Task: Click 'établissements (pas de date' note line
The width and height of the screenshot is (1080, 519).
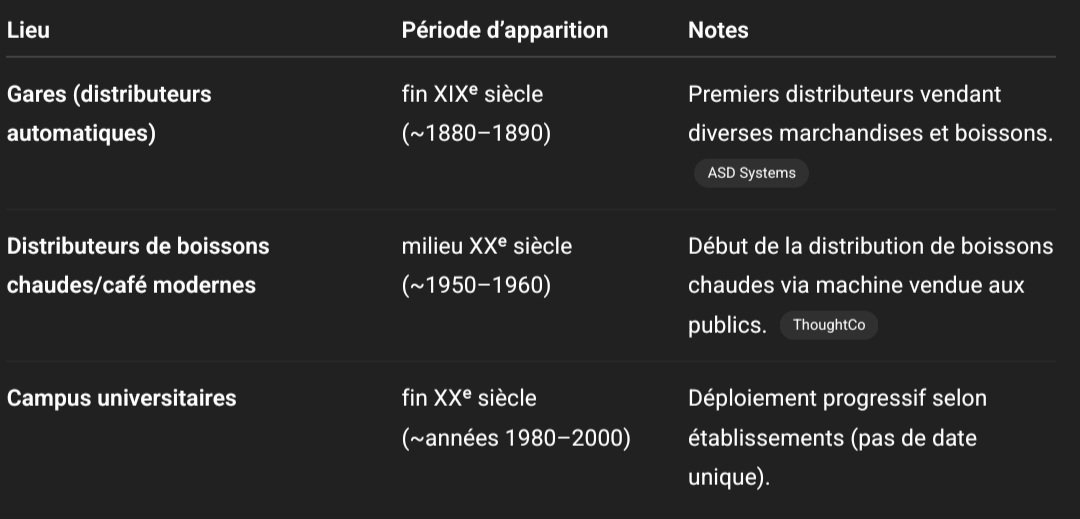Action: click(x=832, y=438)
